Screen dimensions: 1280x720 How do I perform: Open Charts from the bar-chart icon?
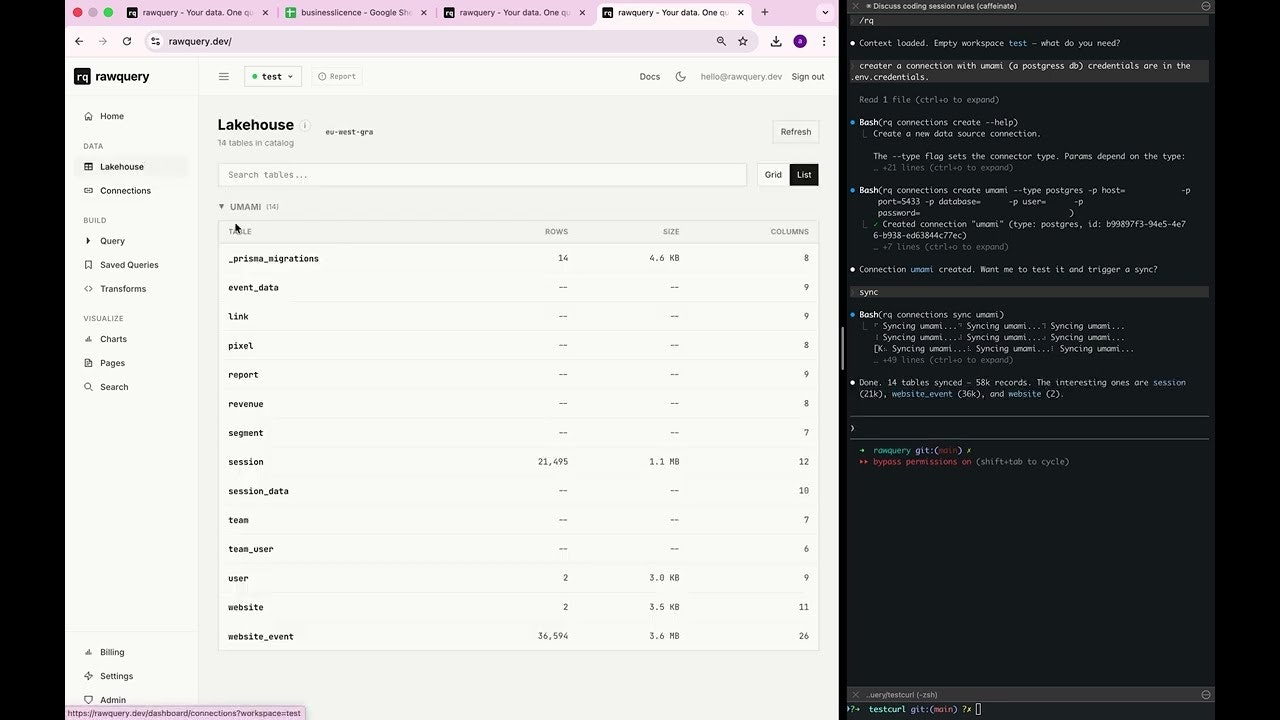tap(88, 339)
